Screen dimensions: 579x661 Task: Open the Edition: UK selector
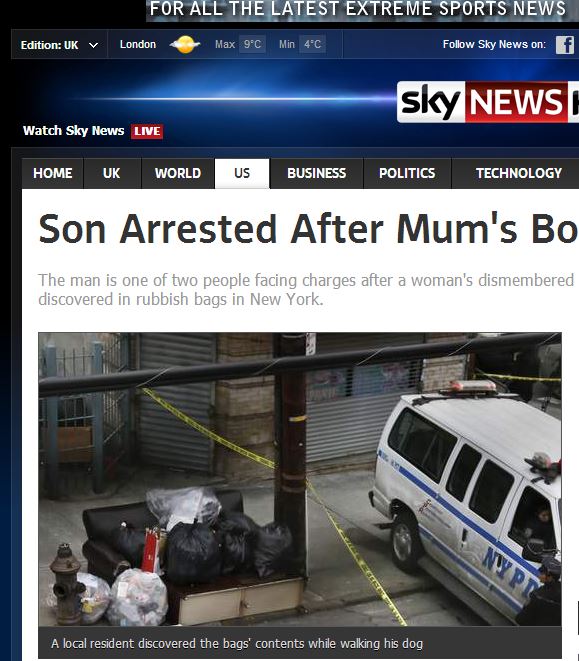[x=59, y=45]
